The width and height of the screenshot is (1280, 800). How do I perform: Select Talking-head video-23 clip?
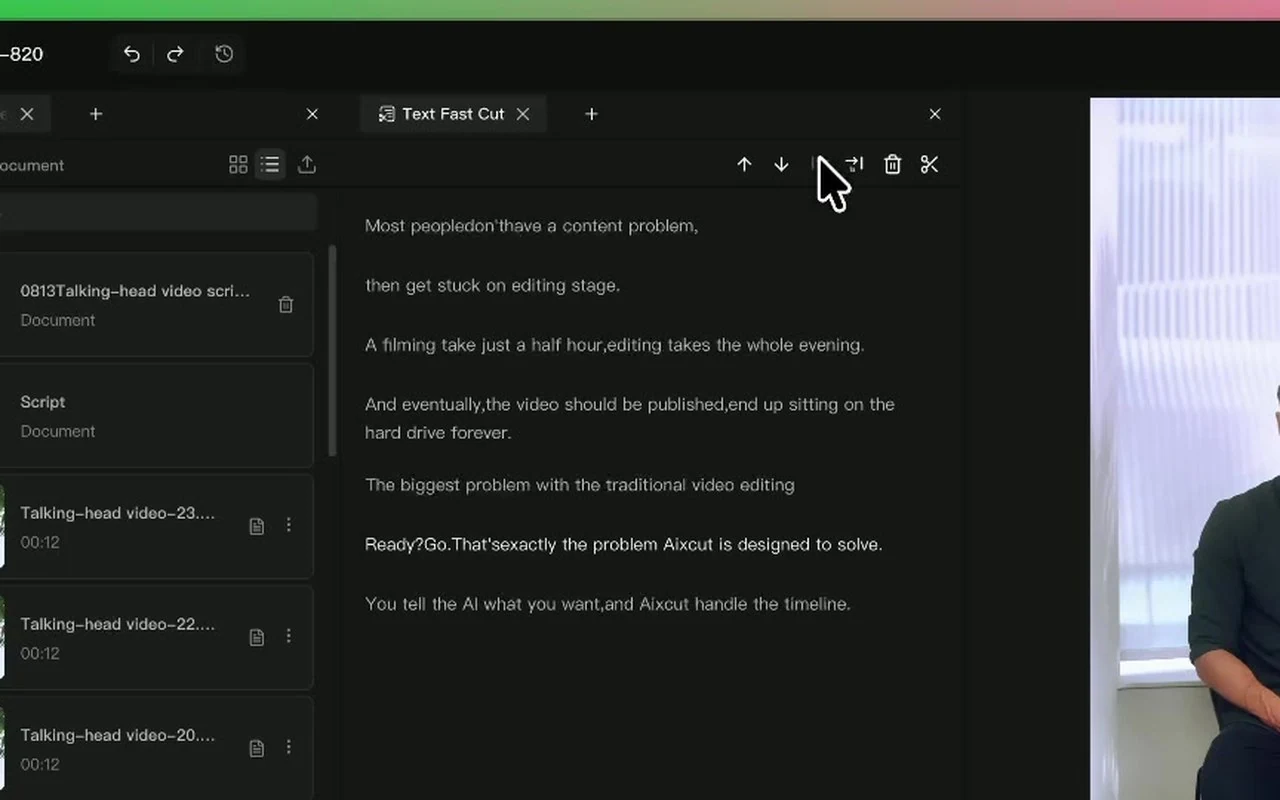[x=156, y=526]
